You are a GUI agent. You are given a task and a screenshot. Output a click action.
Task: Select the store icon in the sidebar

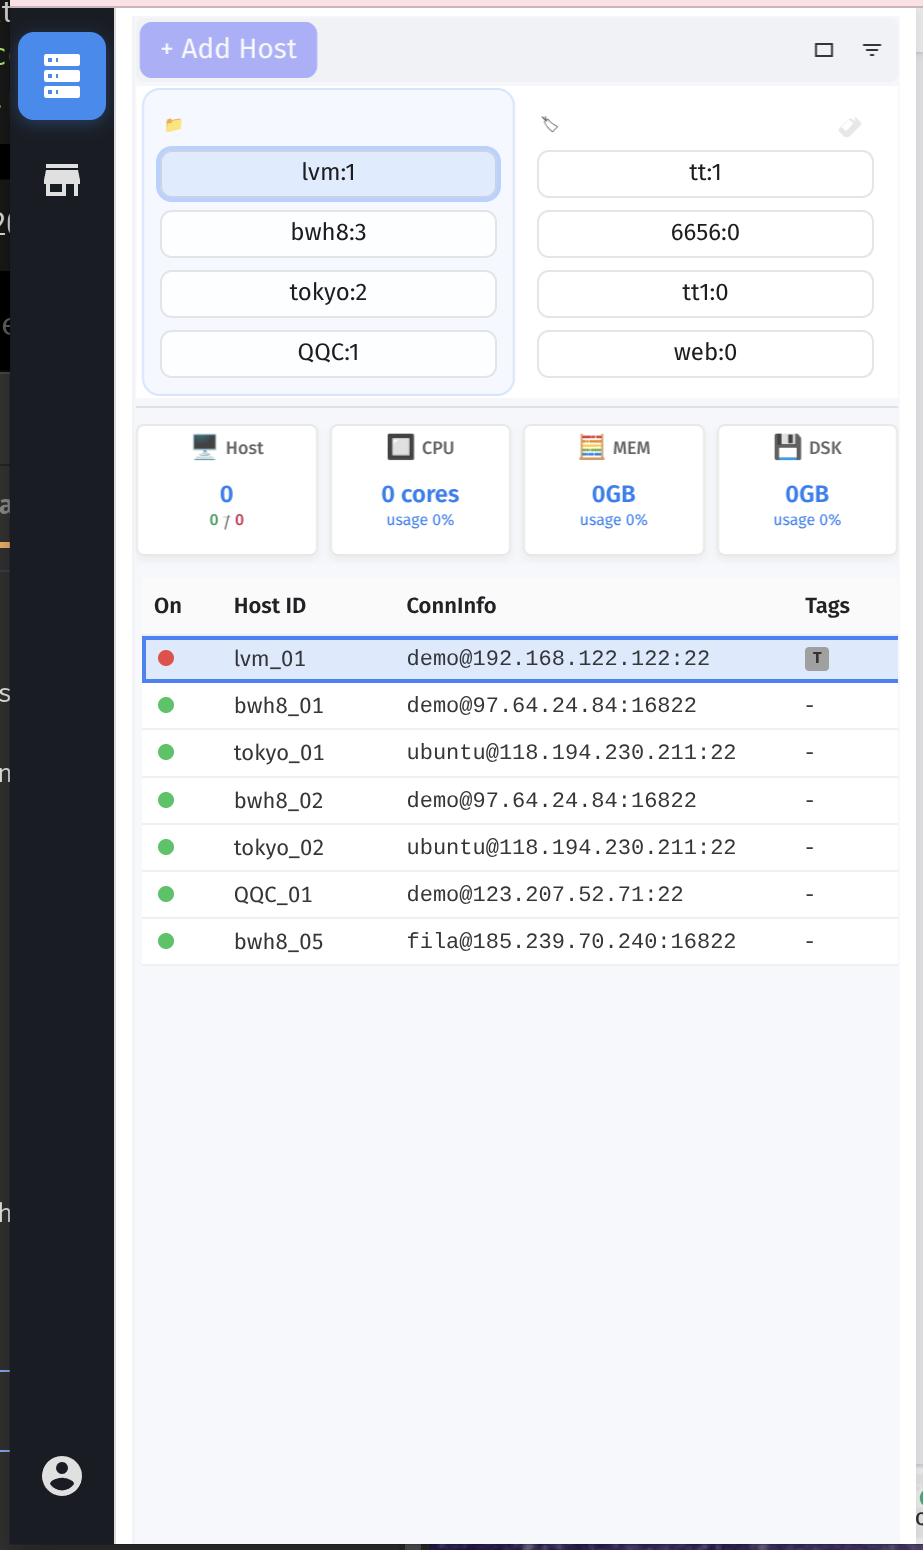tap(62, 180)
